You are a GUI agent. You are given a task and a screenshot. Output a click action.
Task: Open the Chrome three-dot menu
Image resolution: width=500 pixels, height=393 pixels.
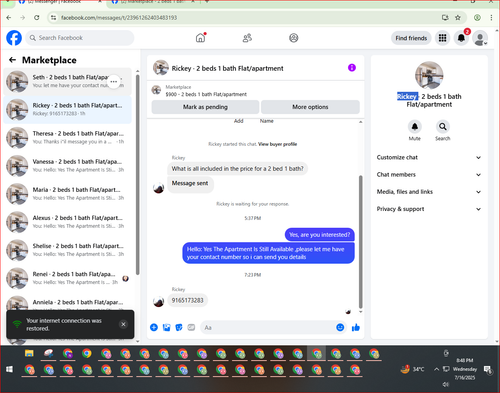[491, 18]
